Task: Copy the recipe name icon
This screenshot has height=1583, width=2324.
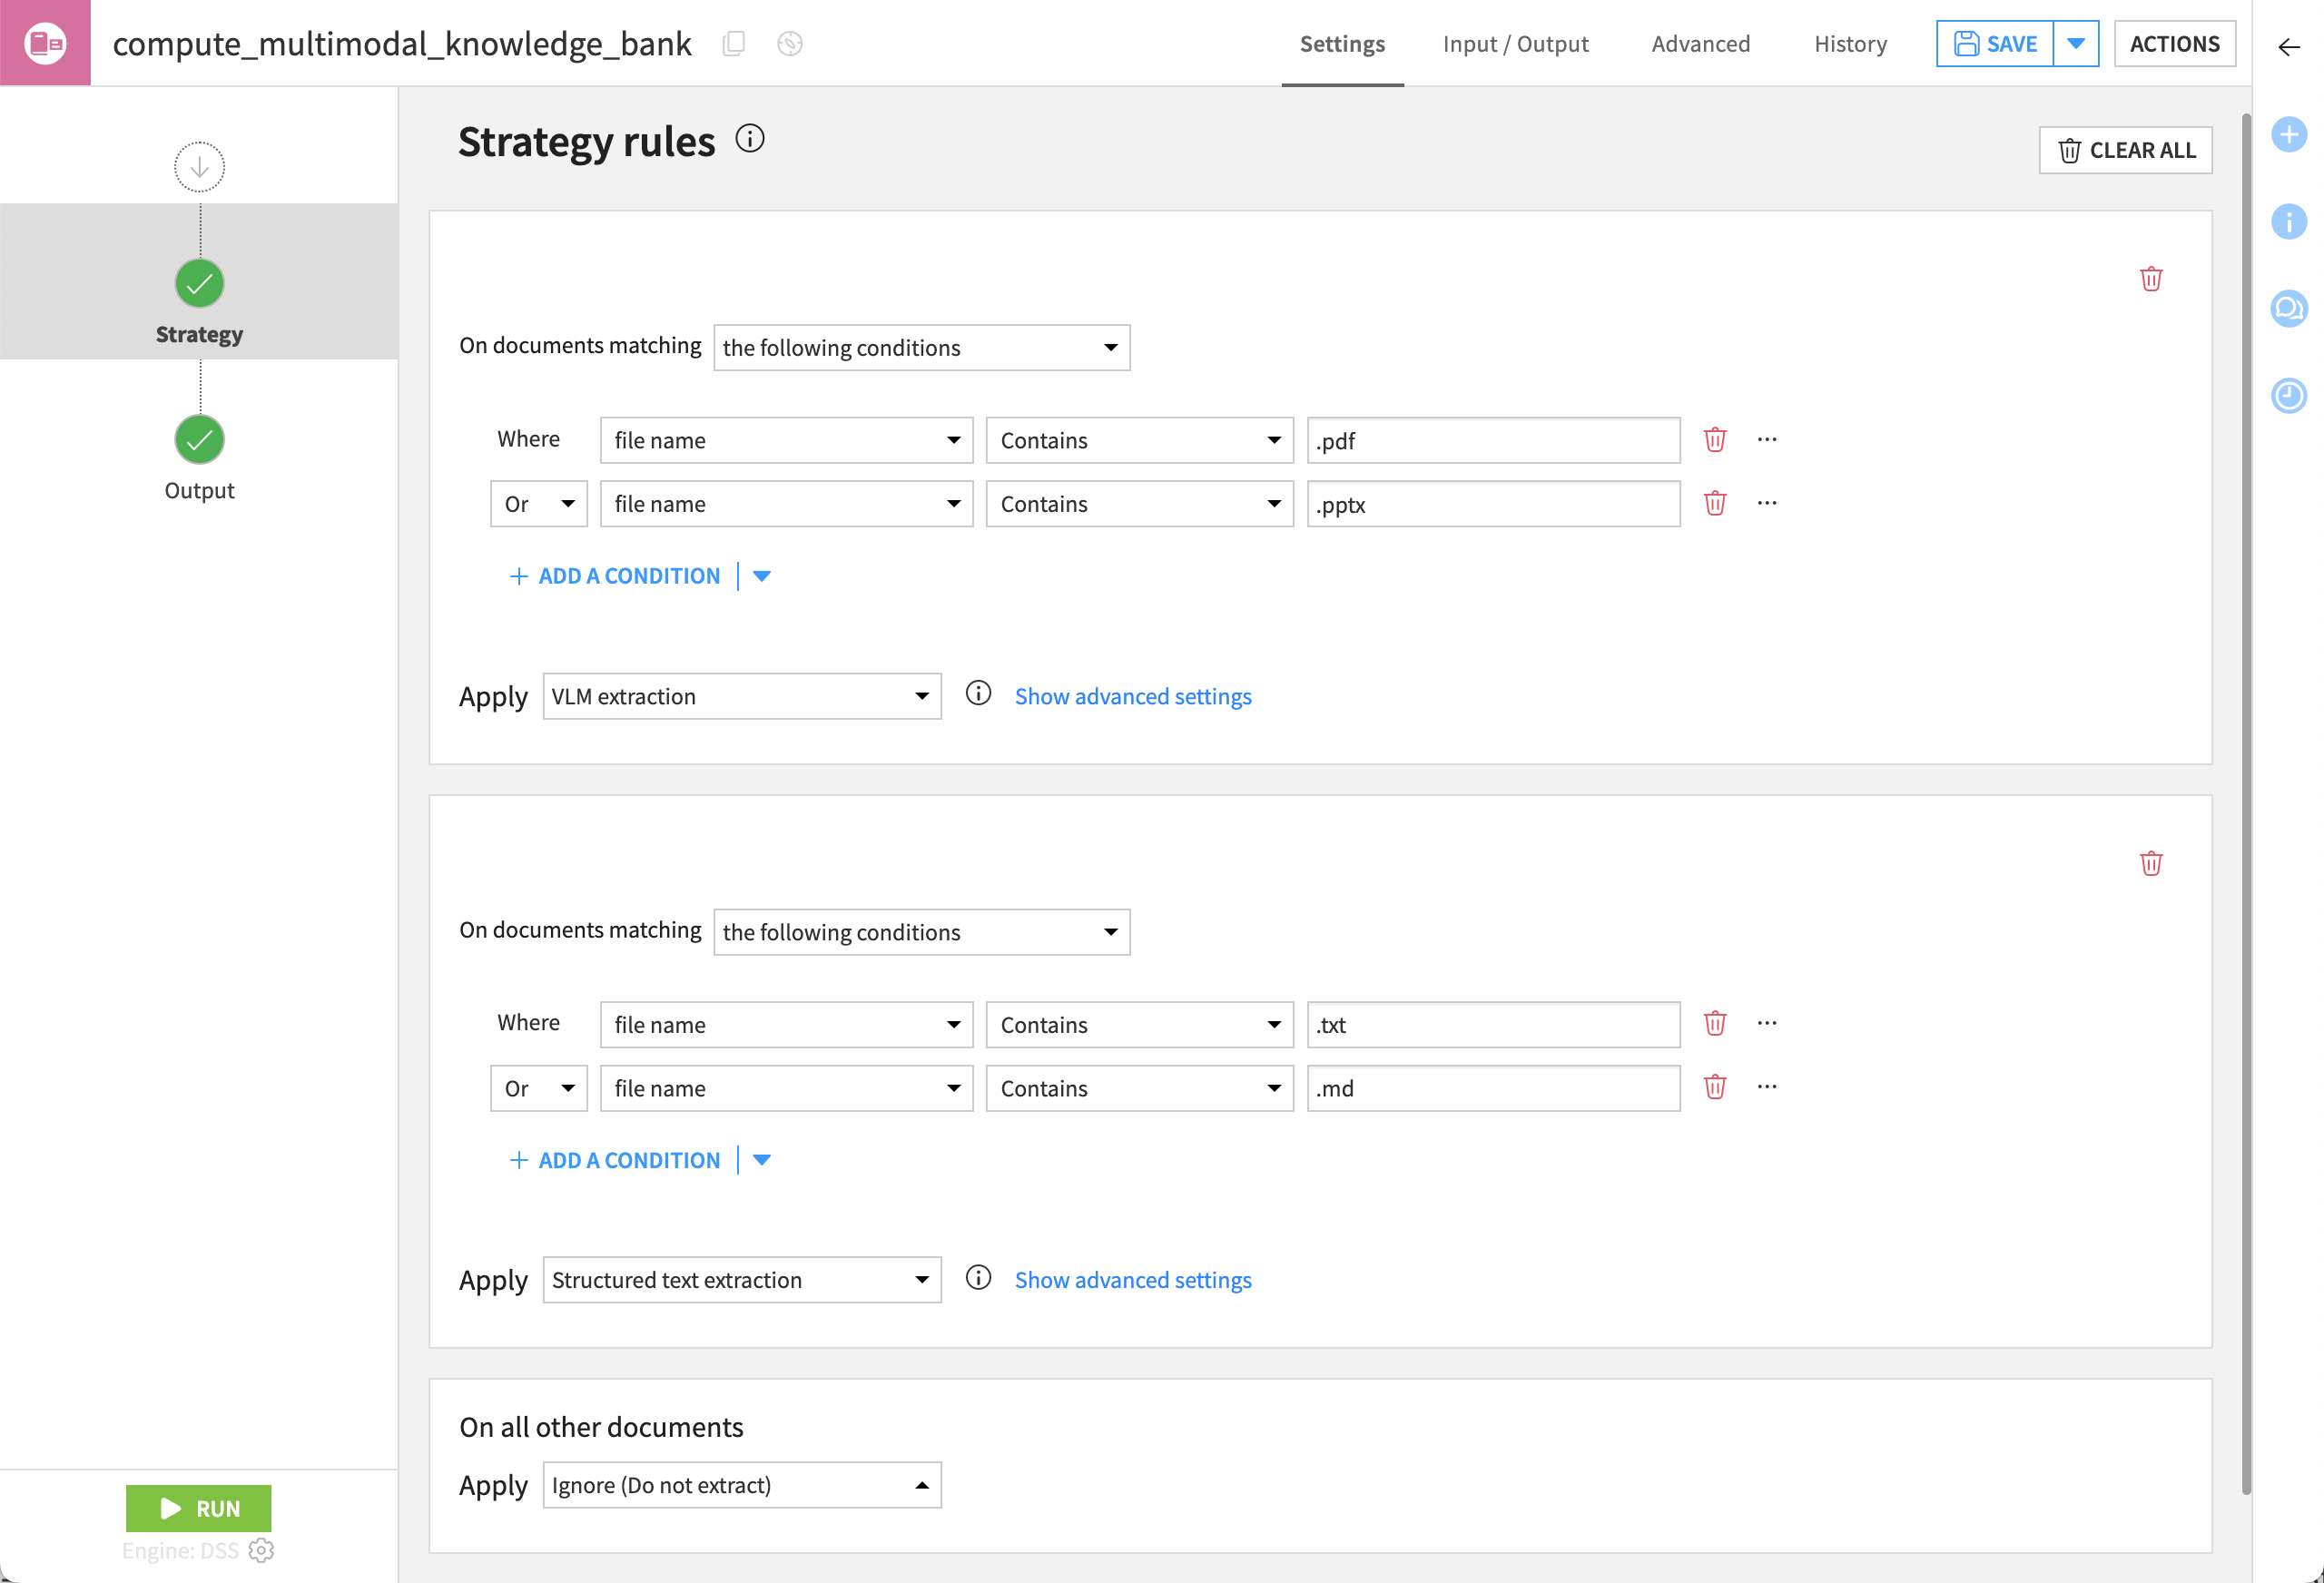Action: coord(734,43)
